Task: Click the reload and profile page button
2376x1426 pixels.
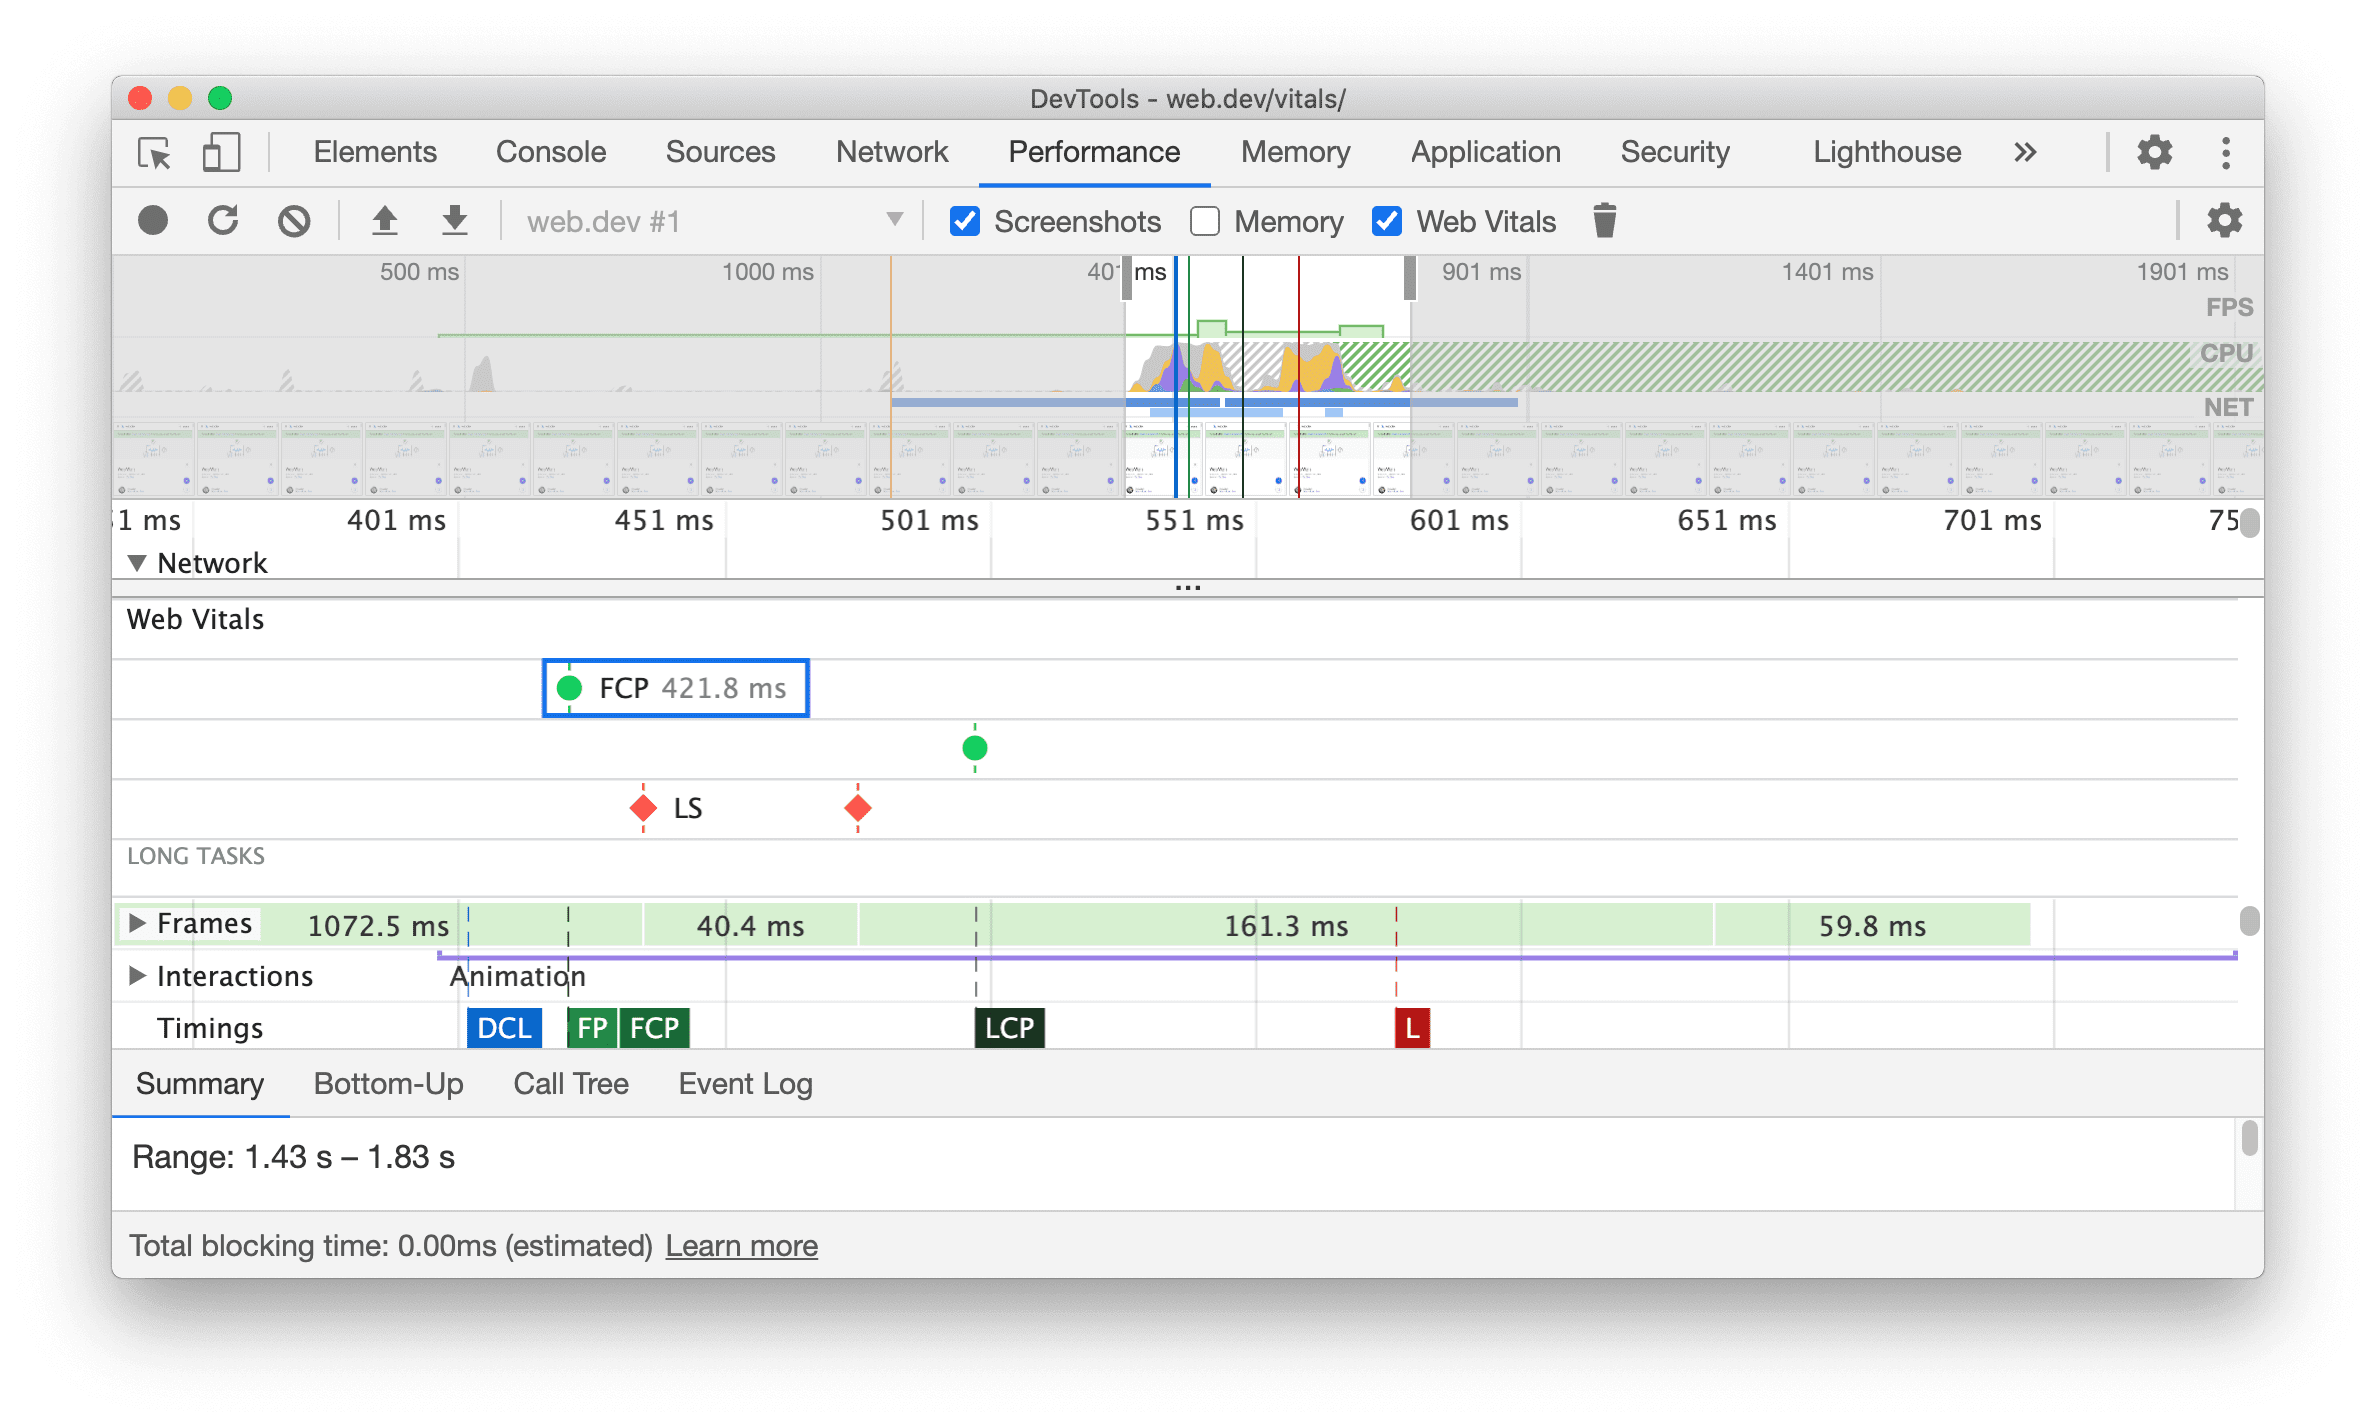Action: click(222, 221)
